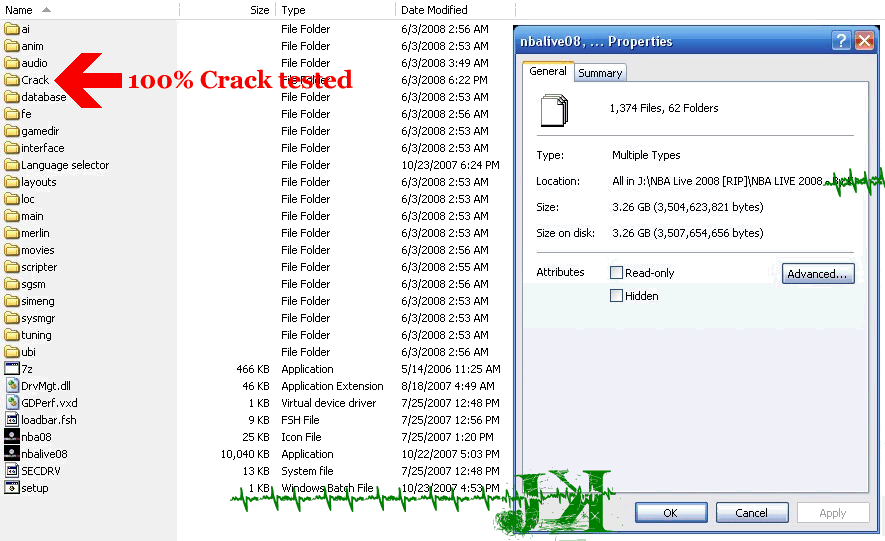Select the sysmgr folder icon
The image size is (885, 541).
pyautogui.click(x=12, y=318)
